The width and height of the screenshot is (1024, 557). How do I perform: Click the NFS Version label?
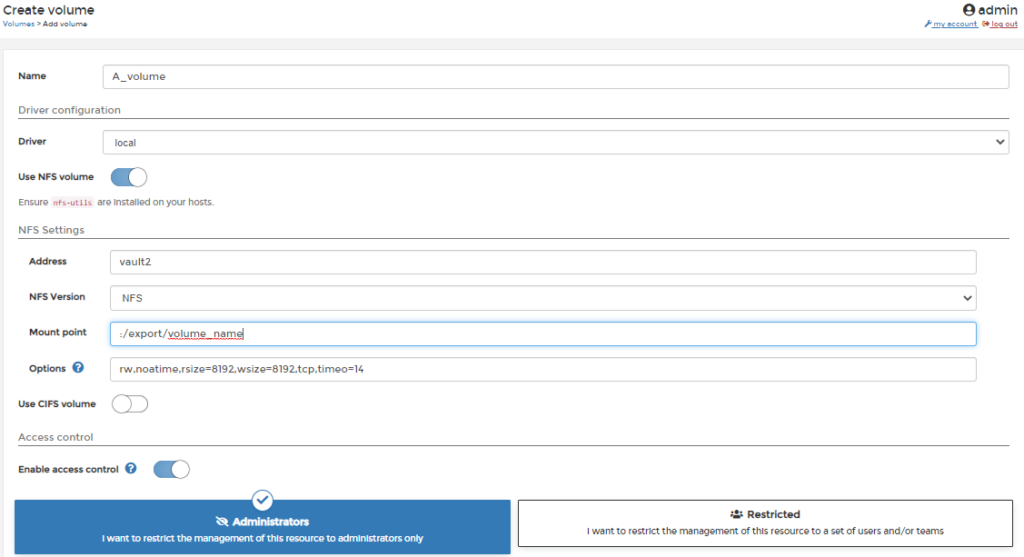point(57,296)
